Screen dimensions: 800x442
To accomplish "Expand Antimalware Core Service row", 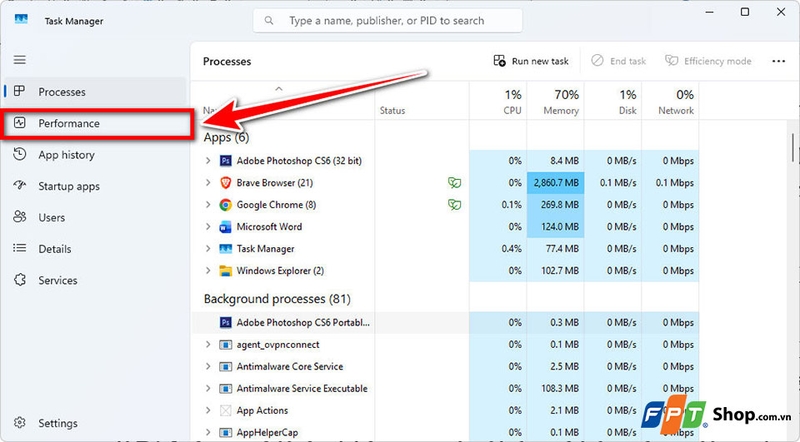I will (208, 366).
